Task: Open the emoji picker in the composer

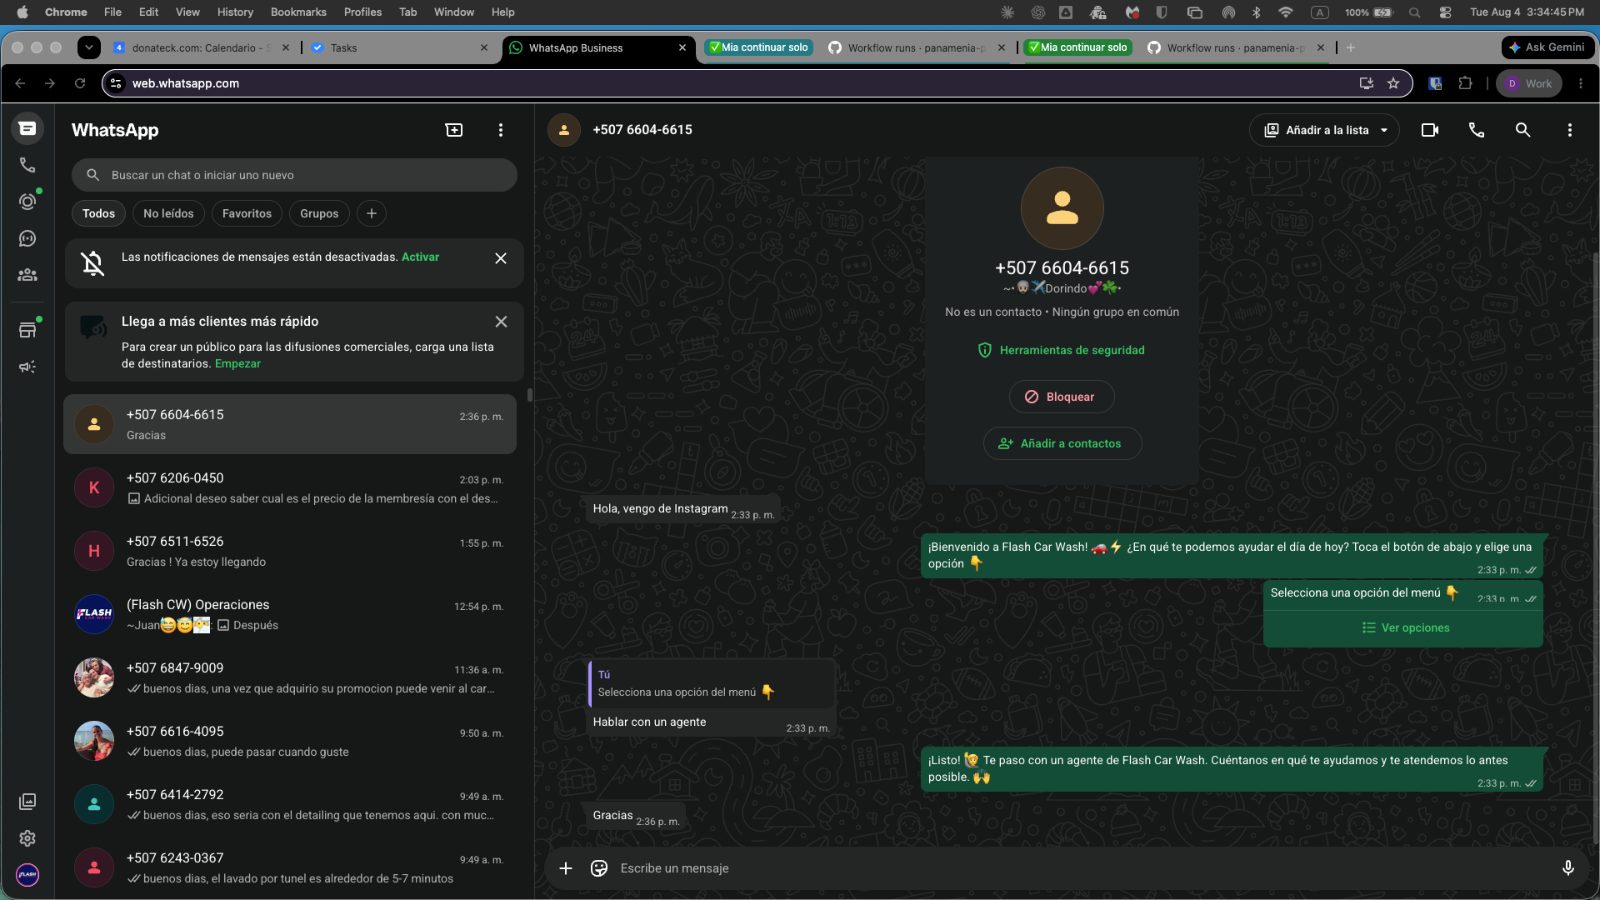Action: [x=599, y=868]
